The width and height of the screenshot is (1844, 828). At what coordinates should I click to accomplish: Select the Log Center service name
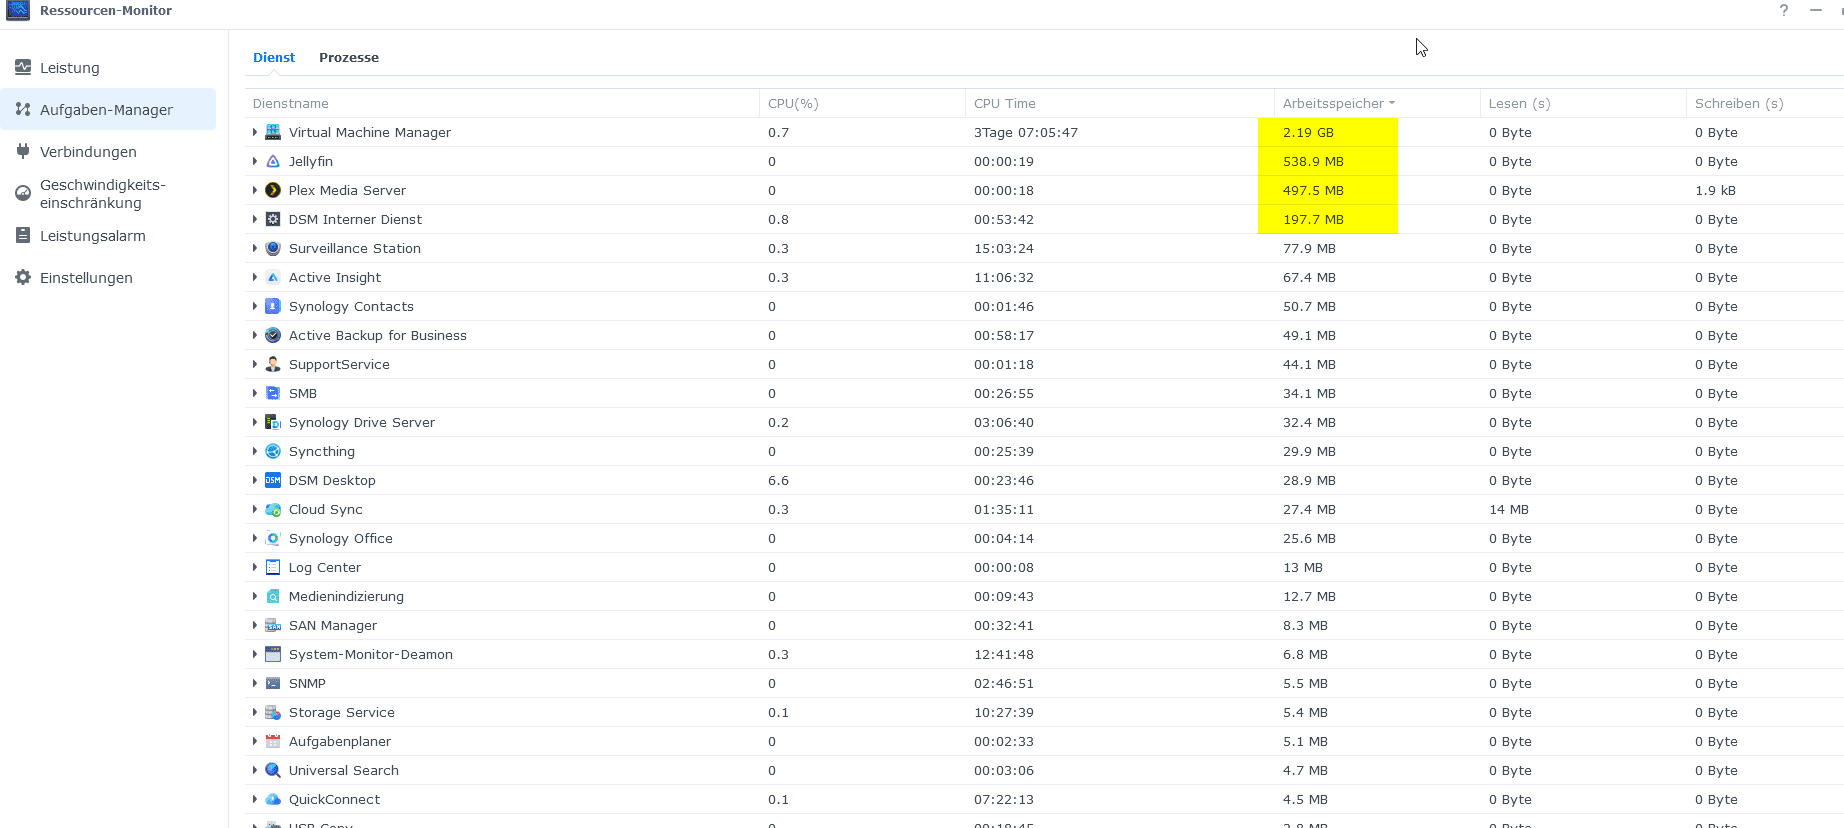pos(325,567)
